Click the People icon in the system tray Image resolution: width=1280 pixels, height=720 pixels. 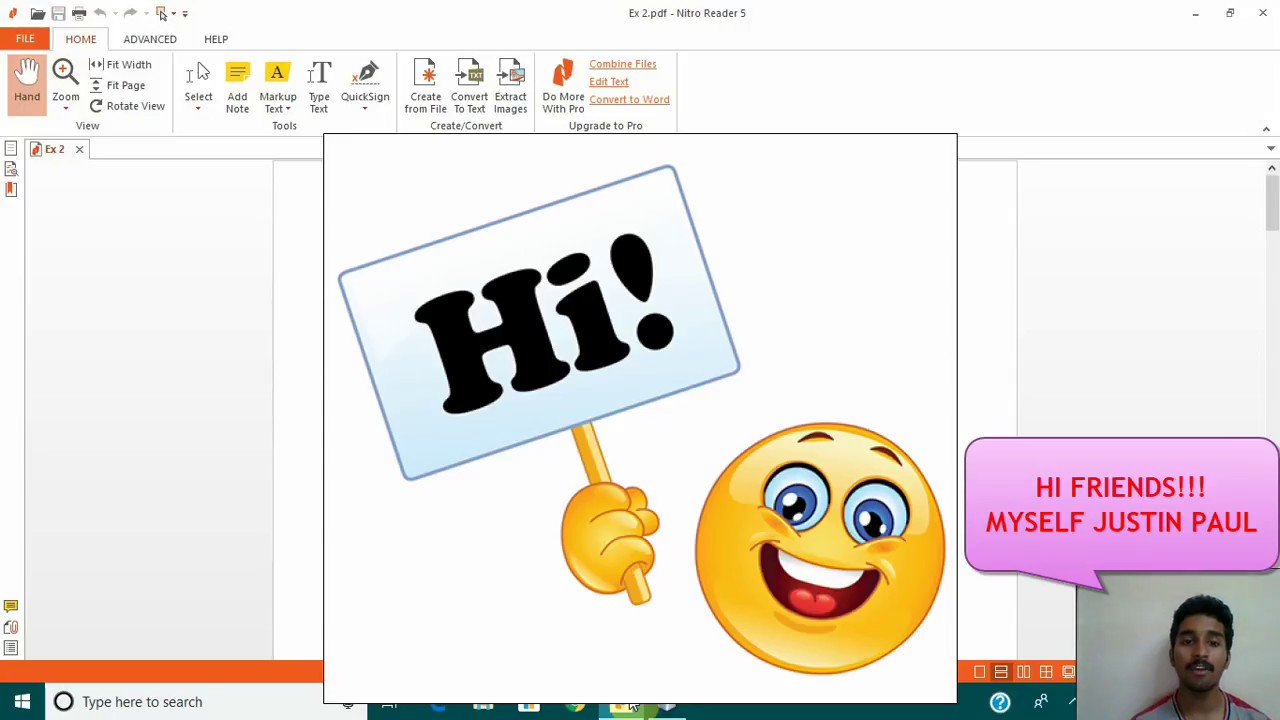click(x=1041, y=702)
